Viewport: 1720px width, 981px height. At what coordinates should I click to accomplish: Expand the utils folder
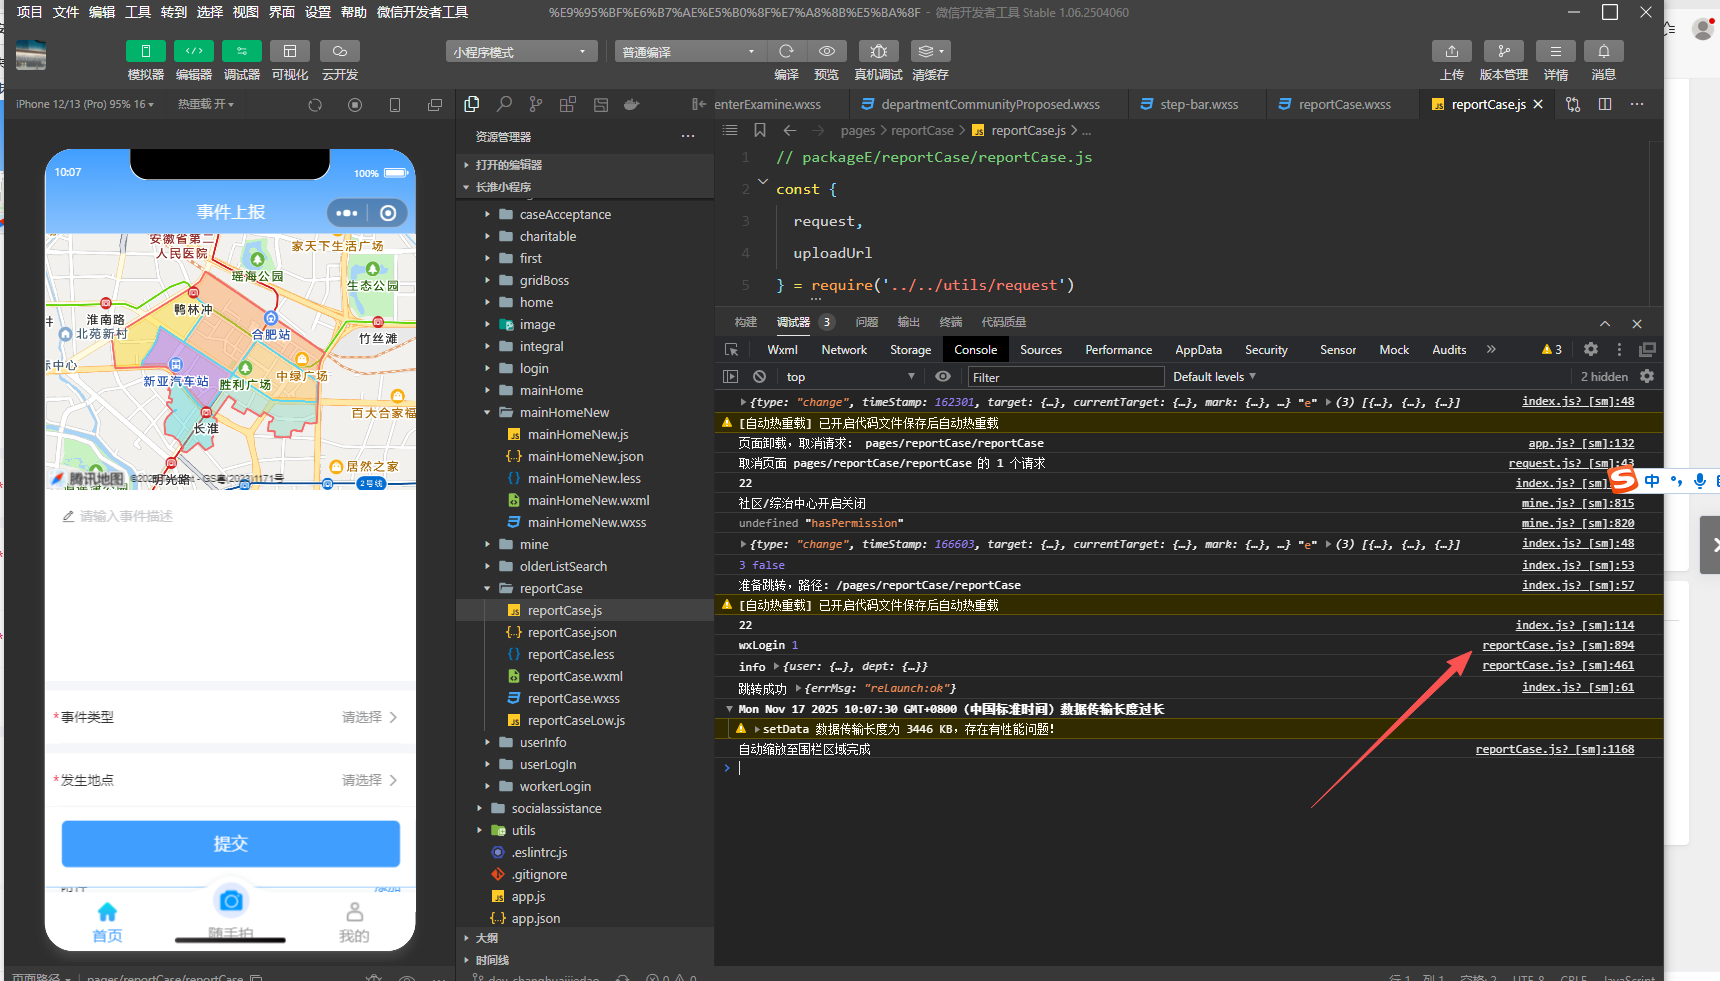coord(523,830)
